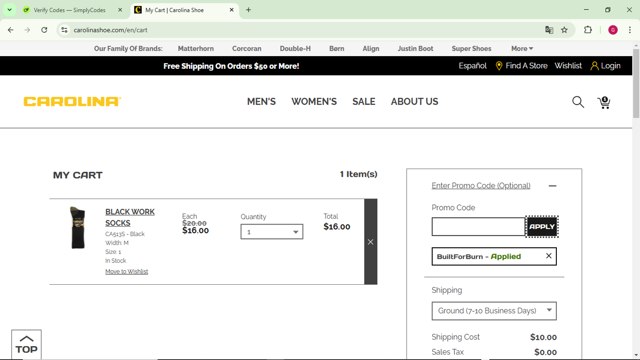
Task: Click the browser forward arrow
Action: [27, 30]
